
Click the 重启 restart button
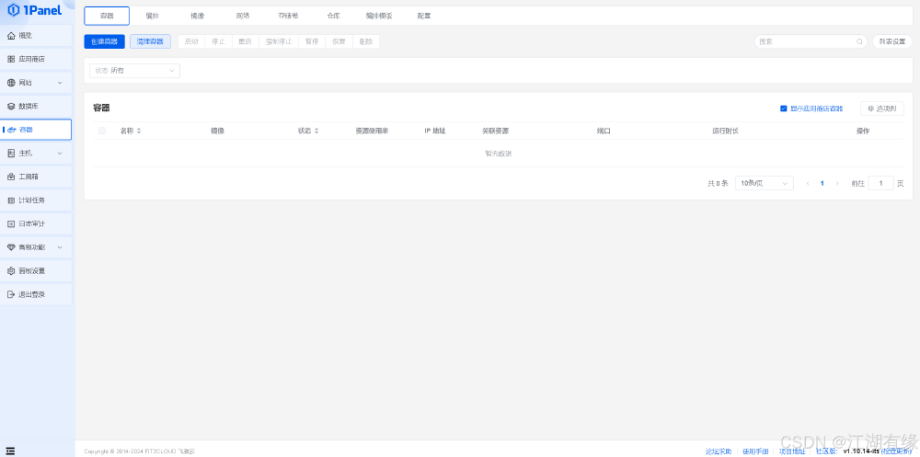pyautogui.click(x=245, y=42)
